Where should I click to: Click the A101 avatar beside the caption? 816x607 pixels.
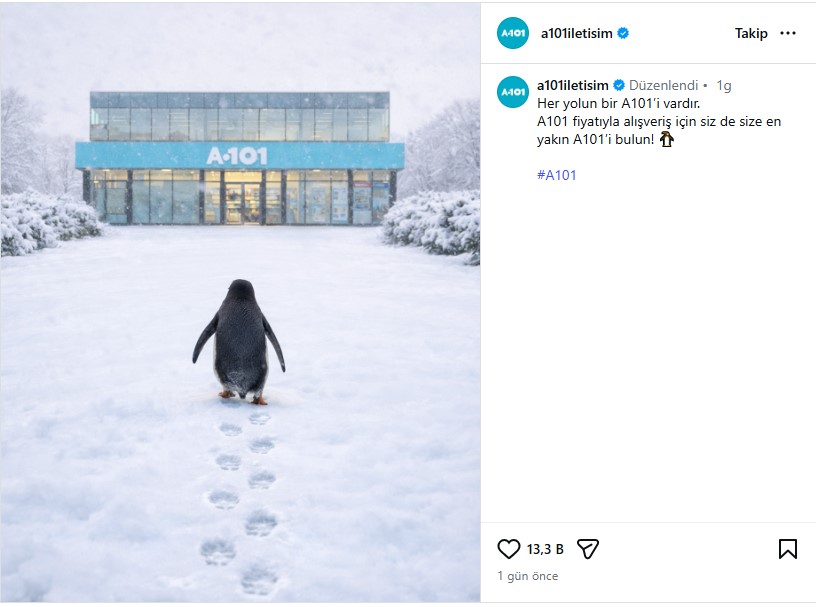coord(513,91)
